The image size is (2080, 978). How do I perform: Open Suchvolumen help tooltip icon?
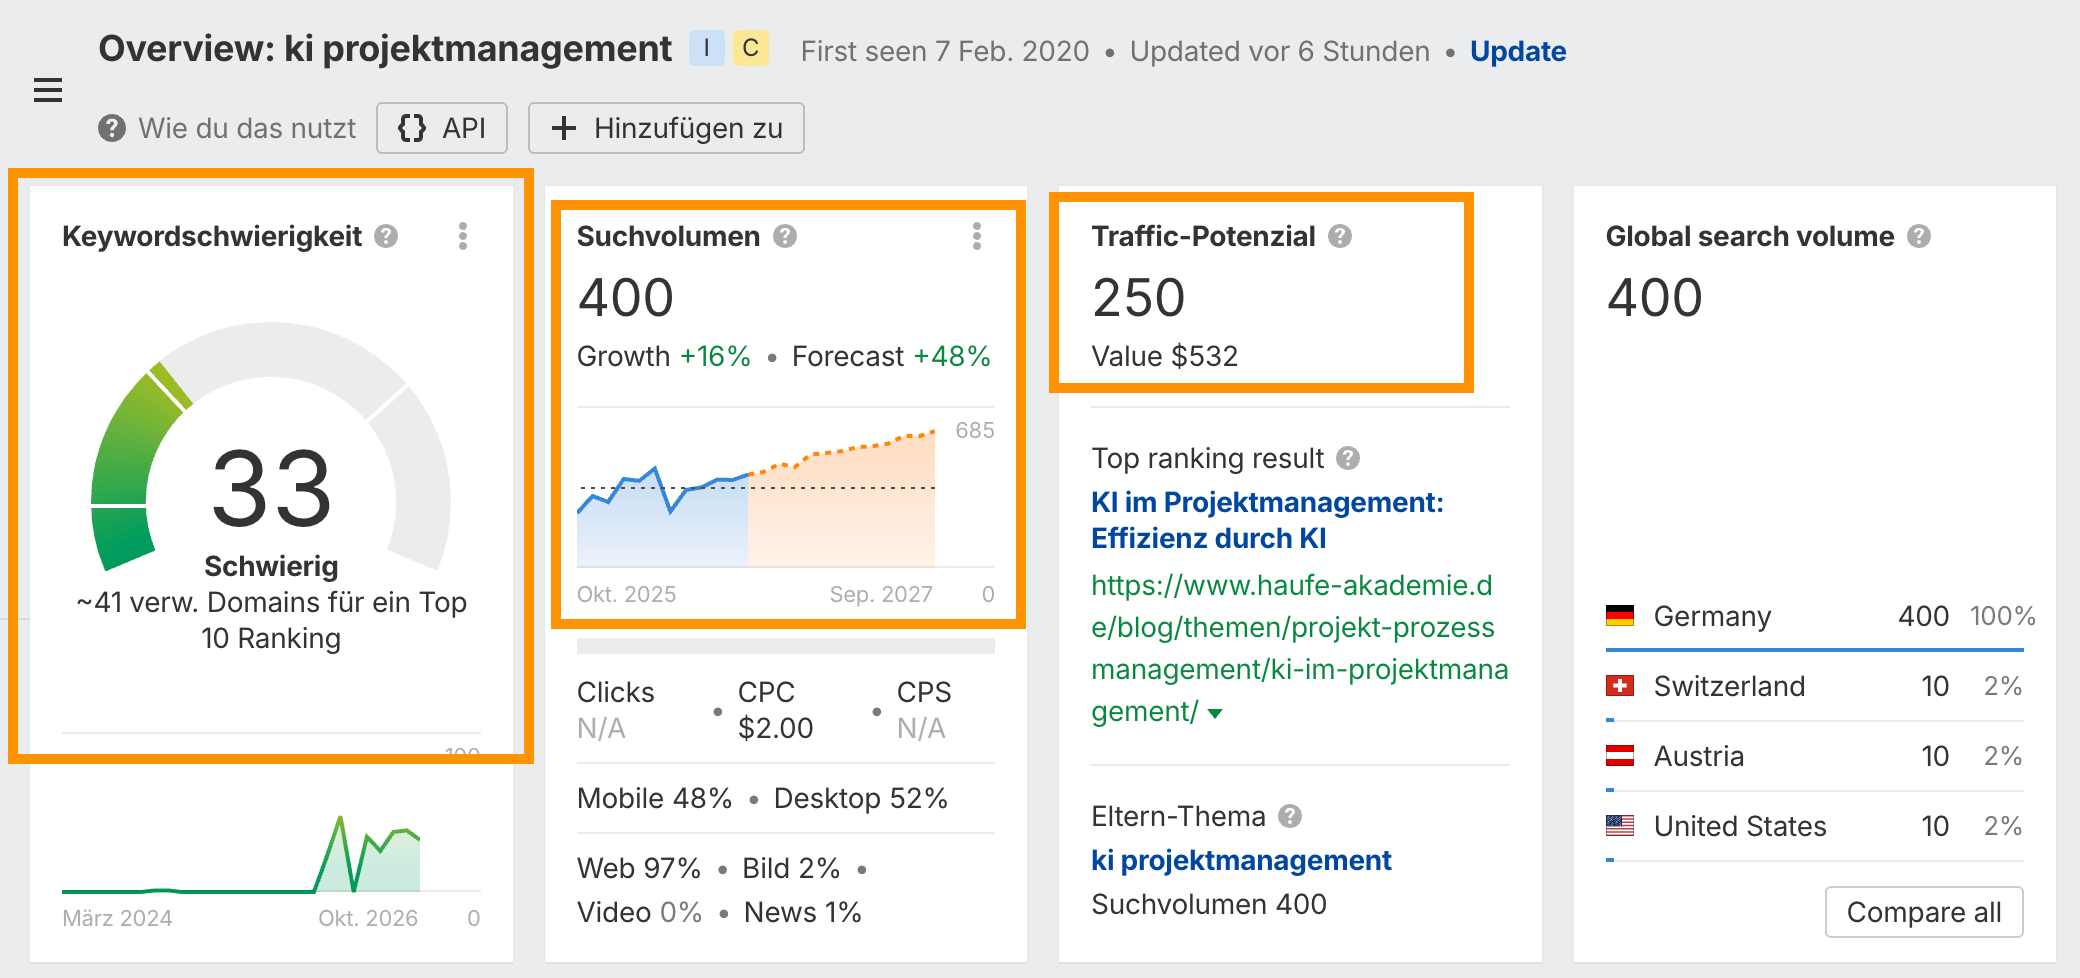tap(785, 236)
